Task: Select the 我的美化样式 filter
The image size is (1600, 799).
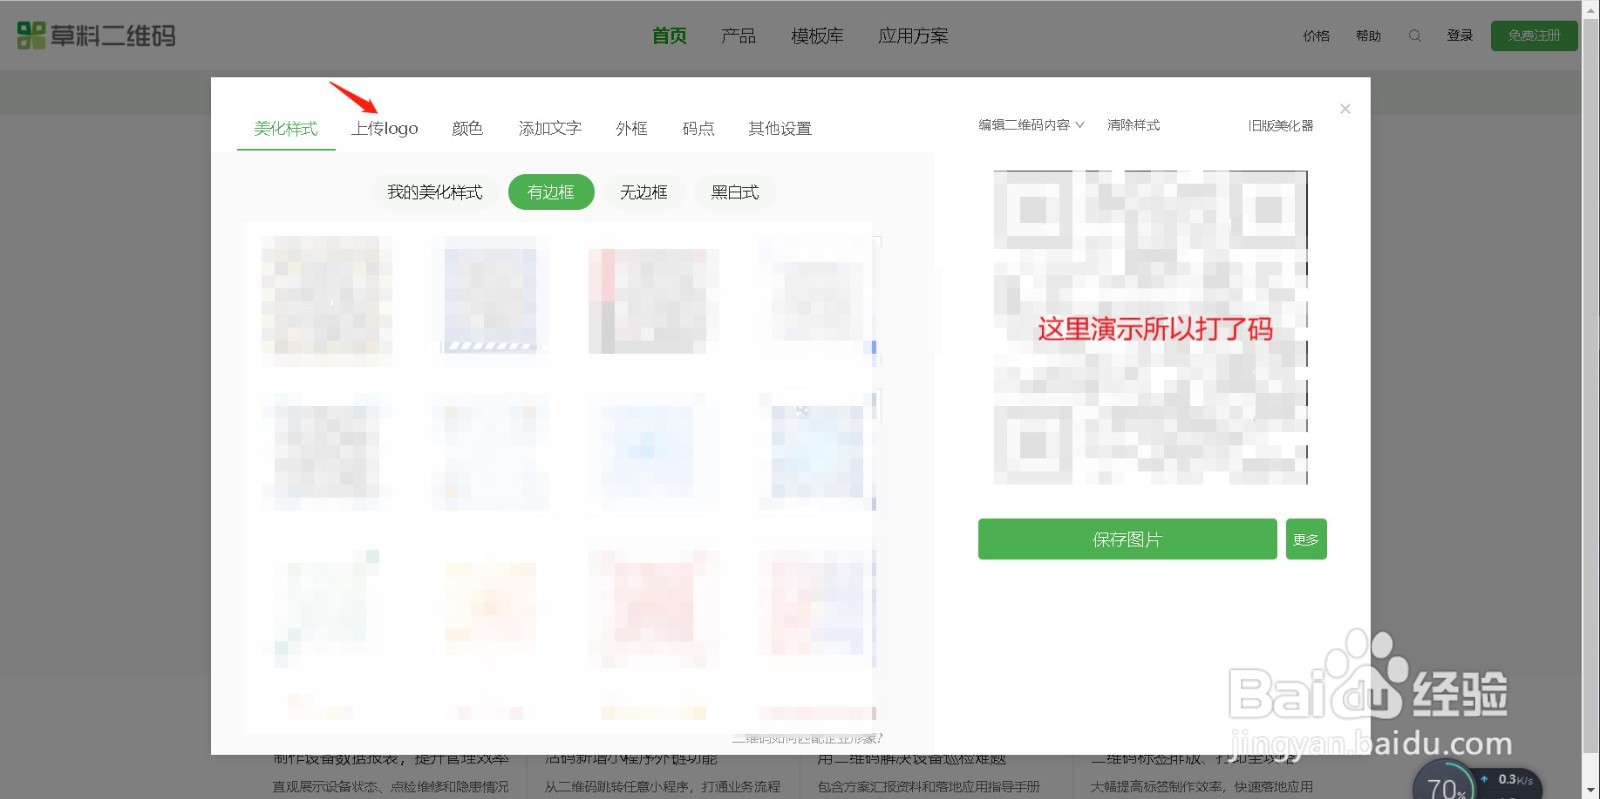Action: (435, 192)
